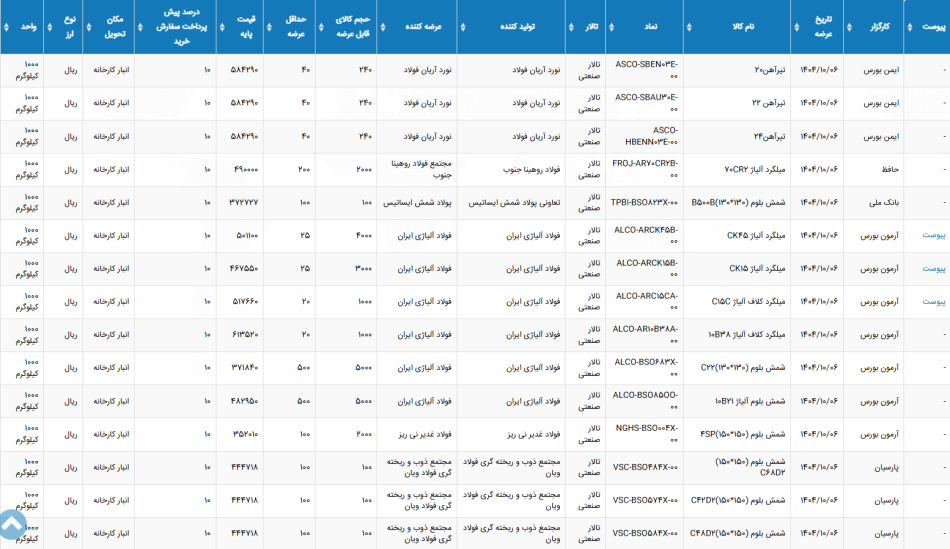Screen dimensions: 950x549
Task: Click the نوع ارز column header
Action: (x=70, y=27)
